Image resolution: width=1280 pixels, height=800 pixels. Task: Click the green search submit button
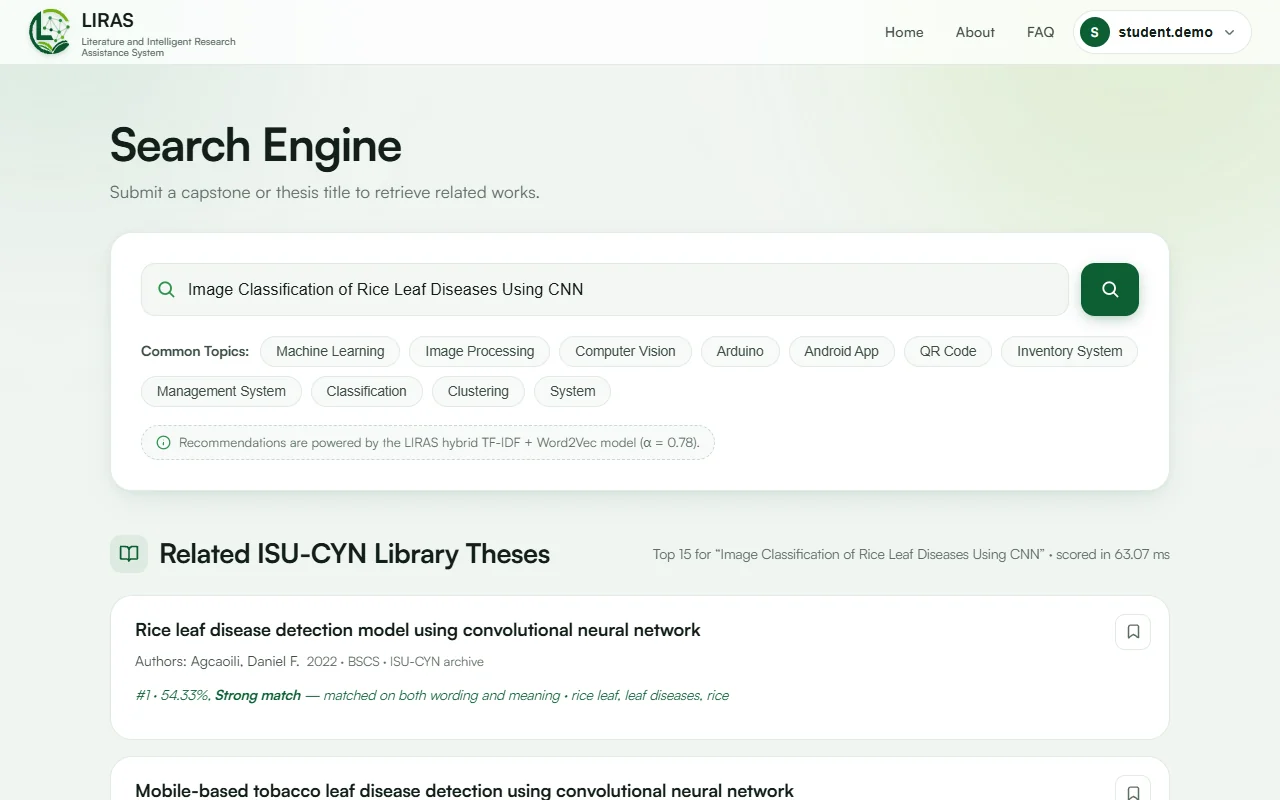click(x=1110, y=289)
